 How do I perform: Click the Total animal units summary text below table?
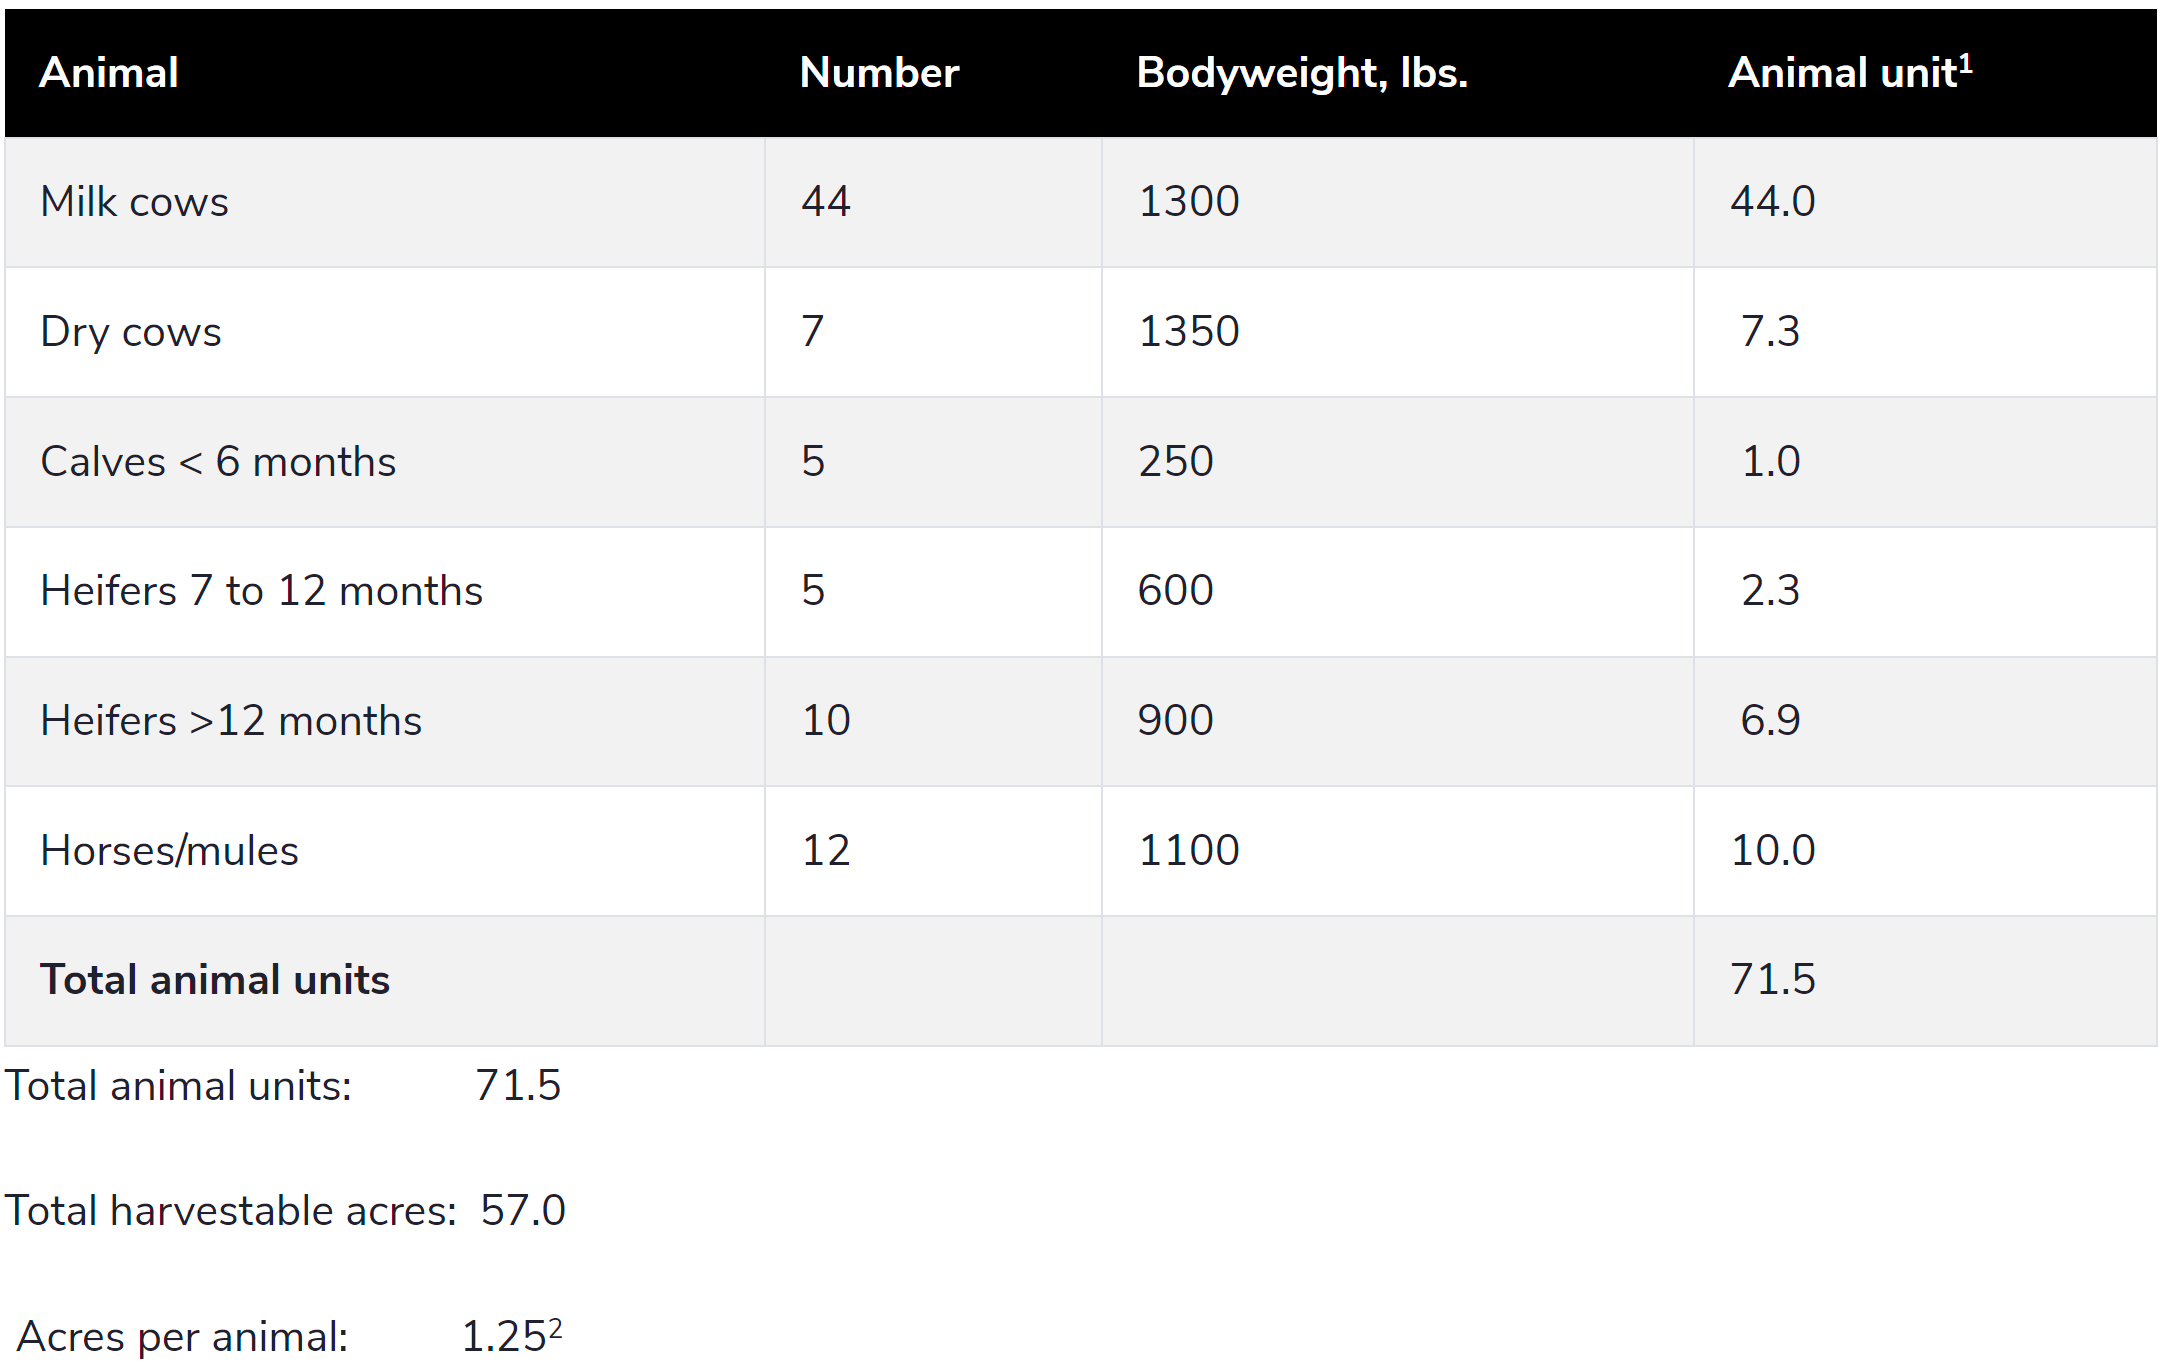(x=178, y=1086)
